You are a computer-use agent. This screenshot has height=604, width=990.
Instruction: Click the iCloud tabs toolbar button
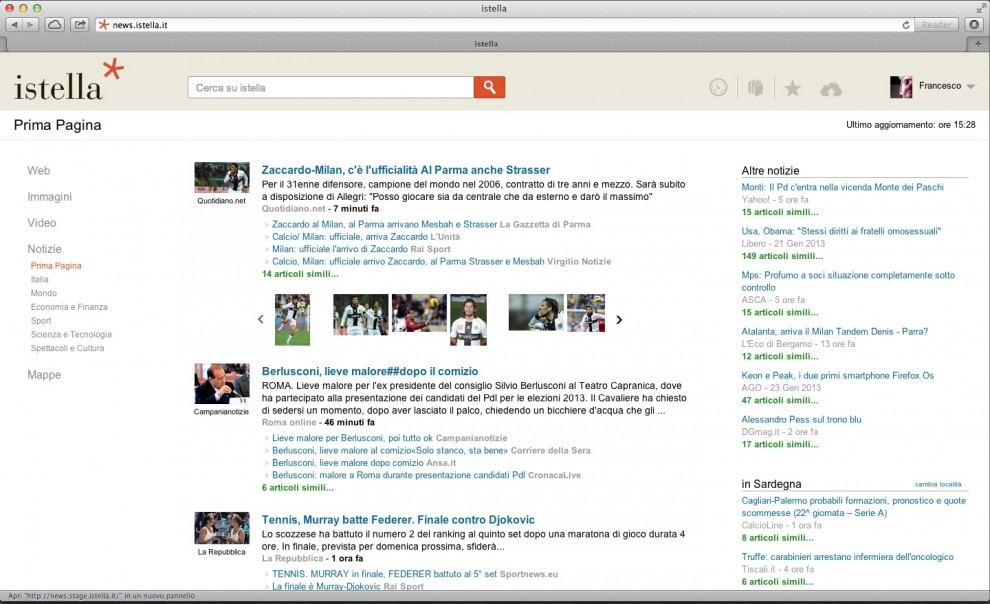[55, 25]
